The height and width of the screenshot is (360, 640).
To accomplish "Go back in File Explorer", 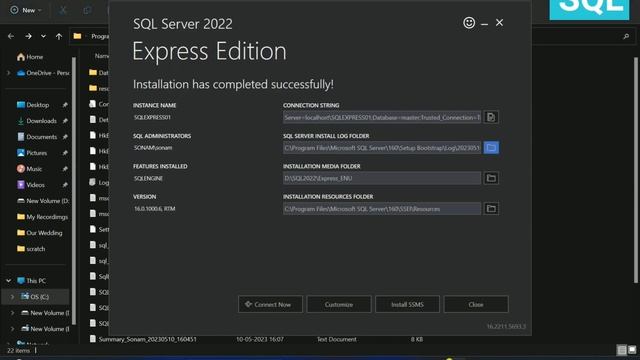I will [11, 36].
